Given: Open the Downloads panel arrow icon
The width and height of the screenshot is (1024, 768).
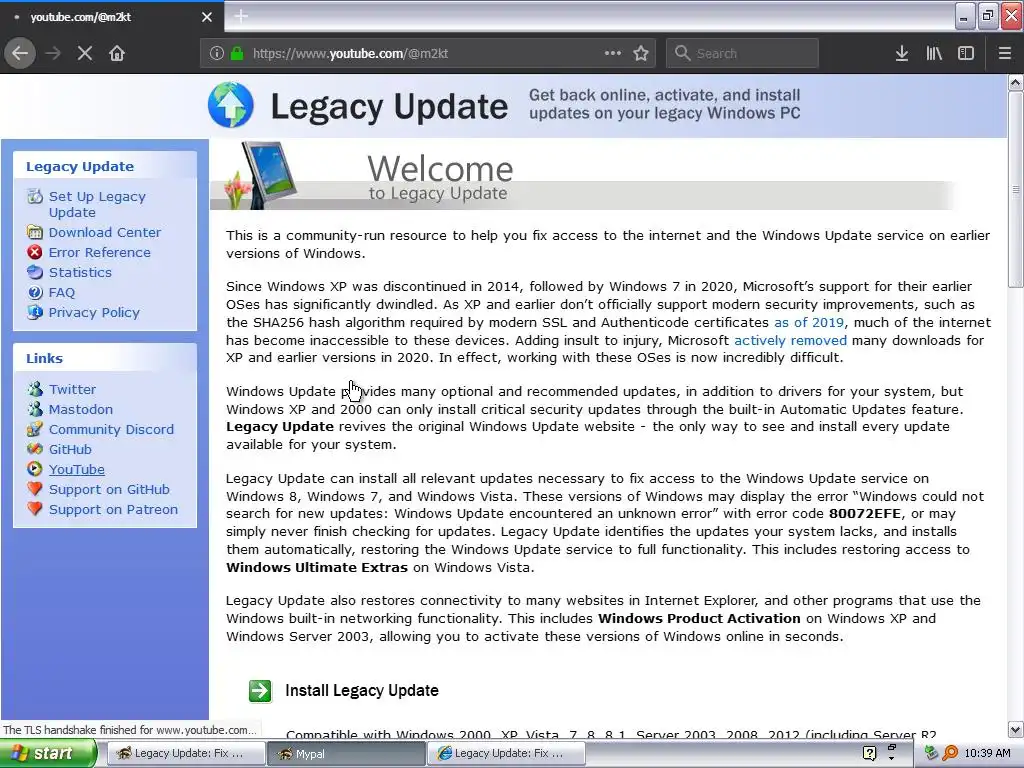Looking at the screenshot, I should pyautogui.click(x=902, y=54).
